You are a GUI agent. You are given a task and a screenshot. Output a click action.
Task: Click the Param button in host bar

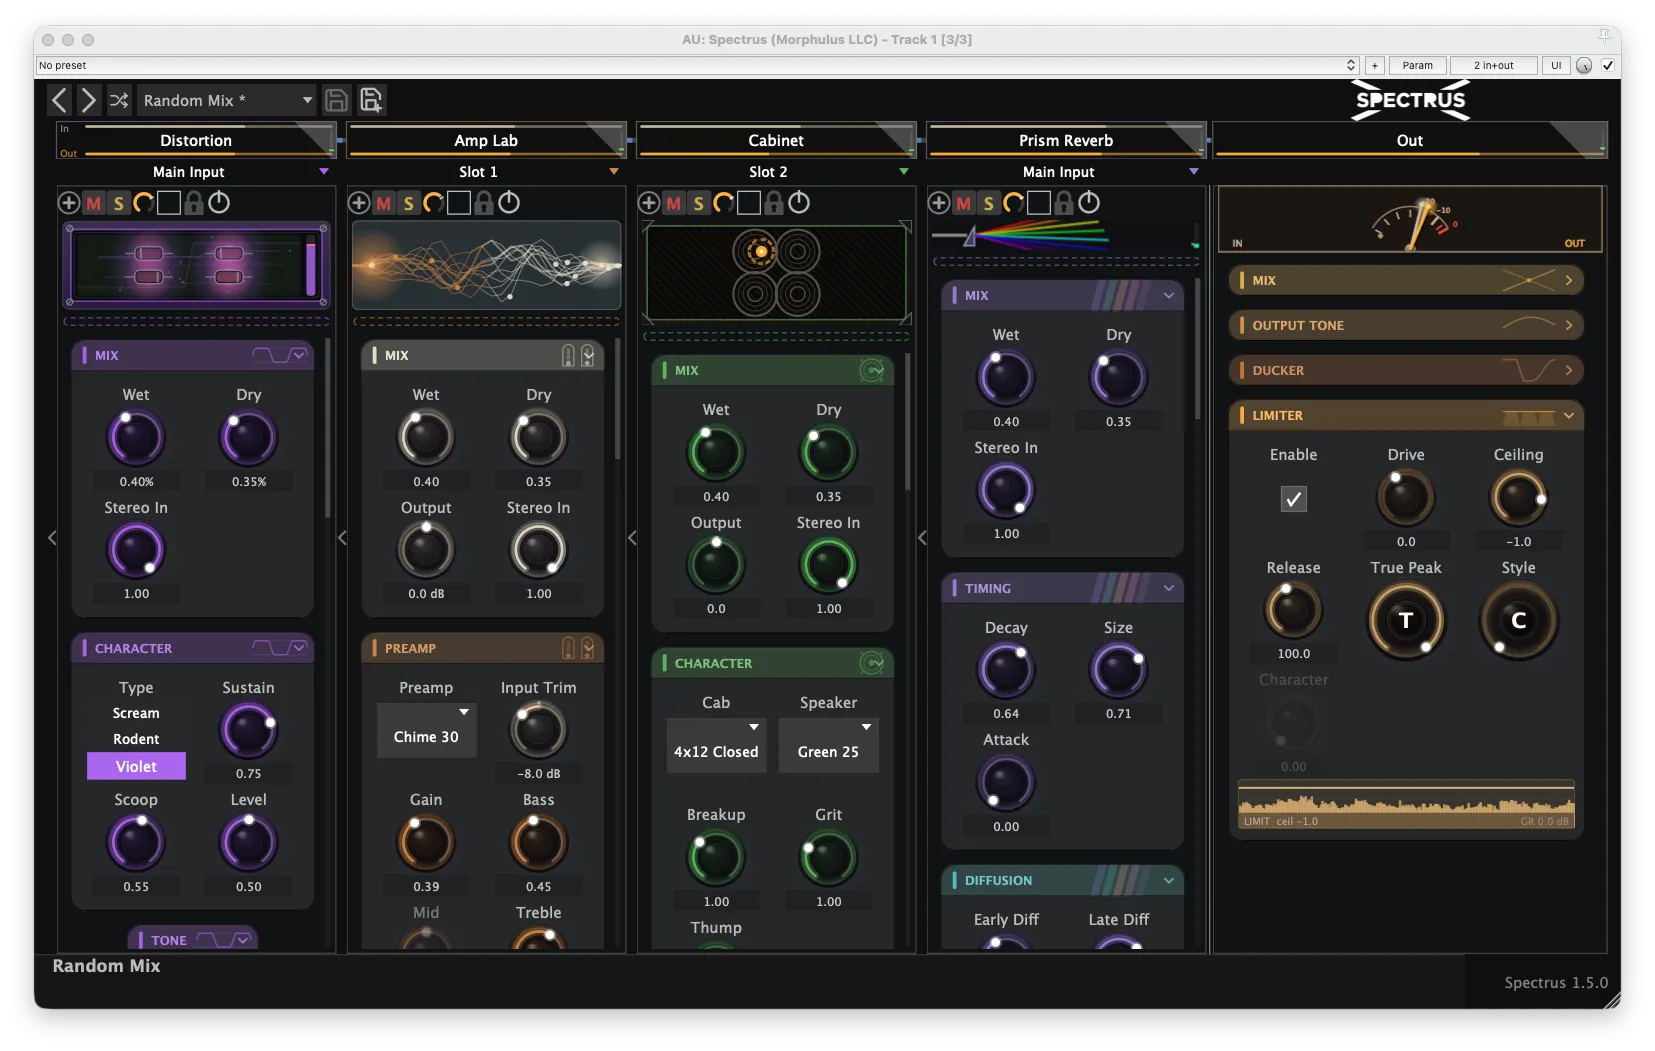(1417, 65)
